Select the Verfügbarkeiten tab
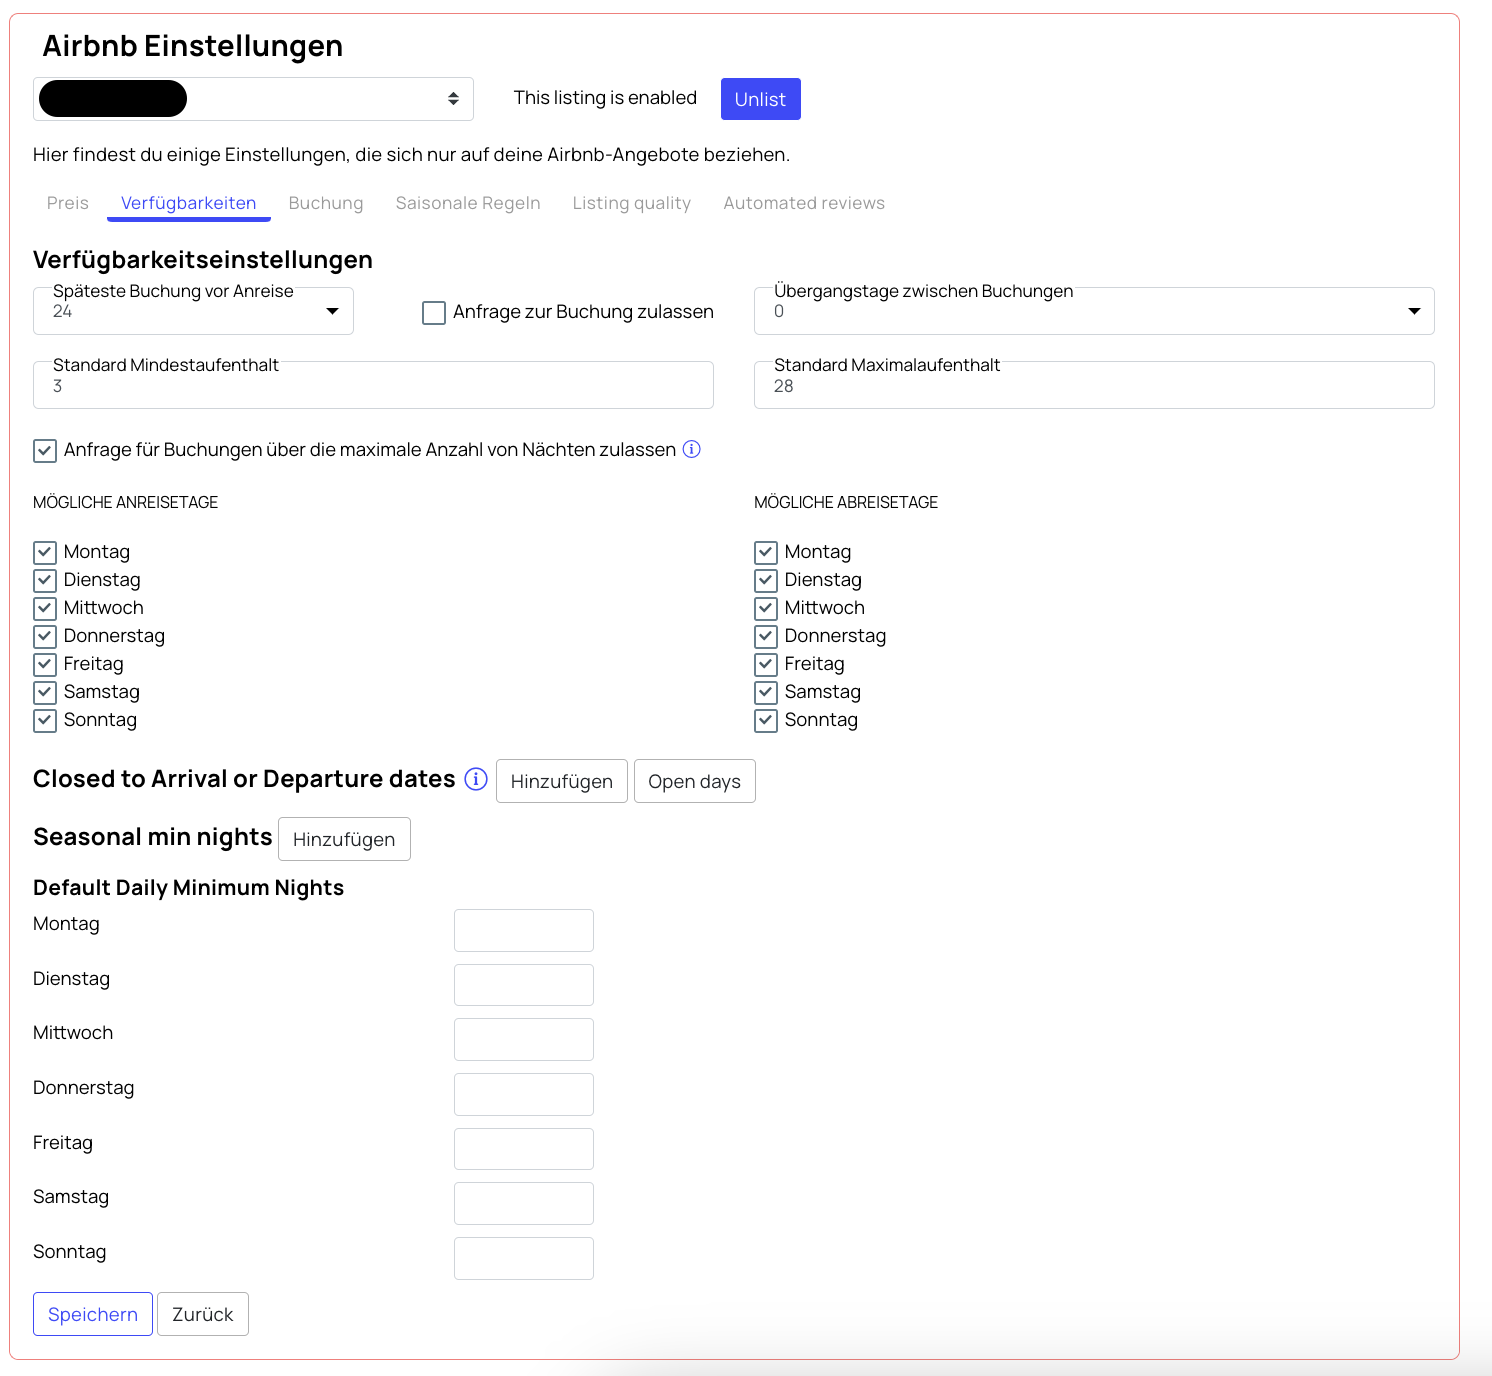 189,203
